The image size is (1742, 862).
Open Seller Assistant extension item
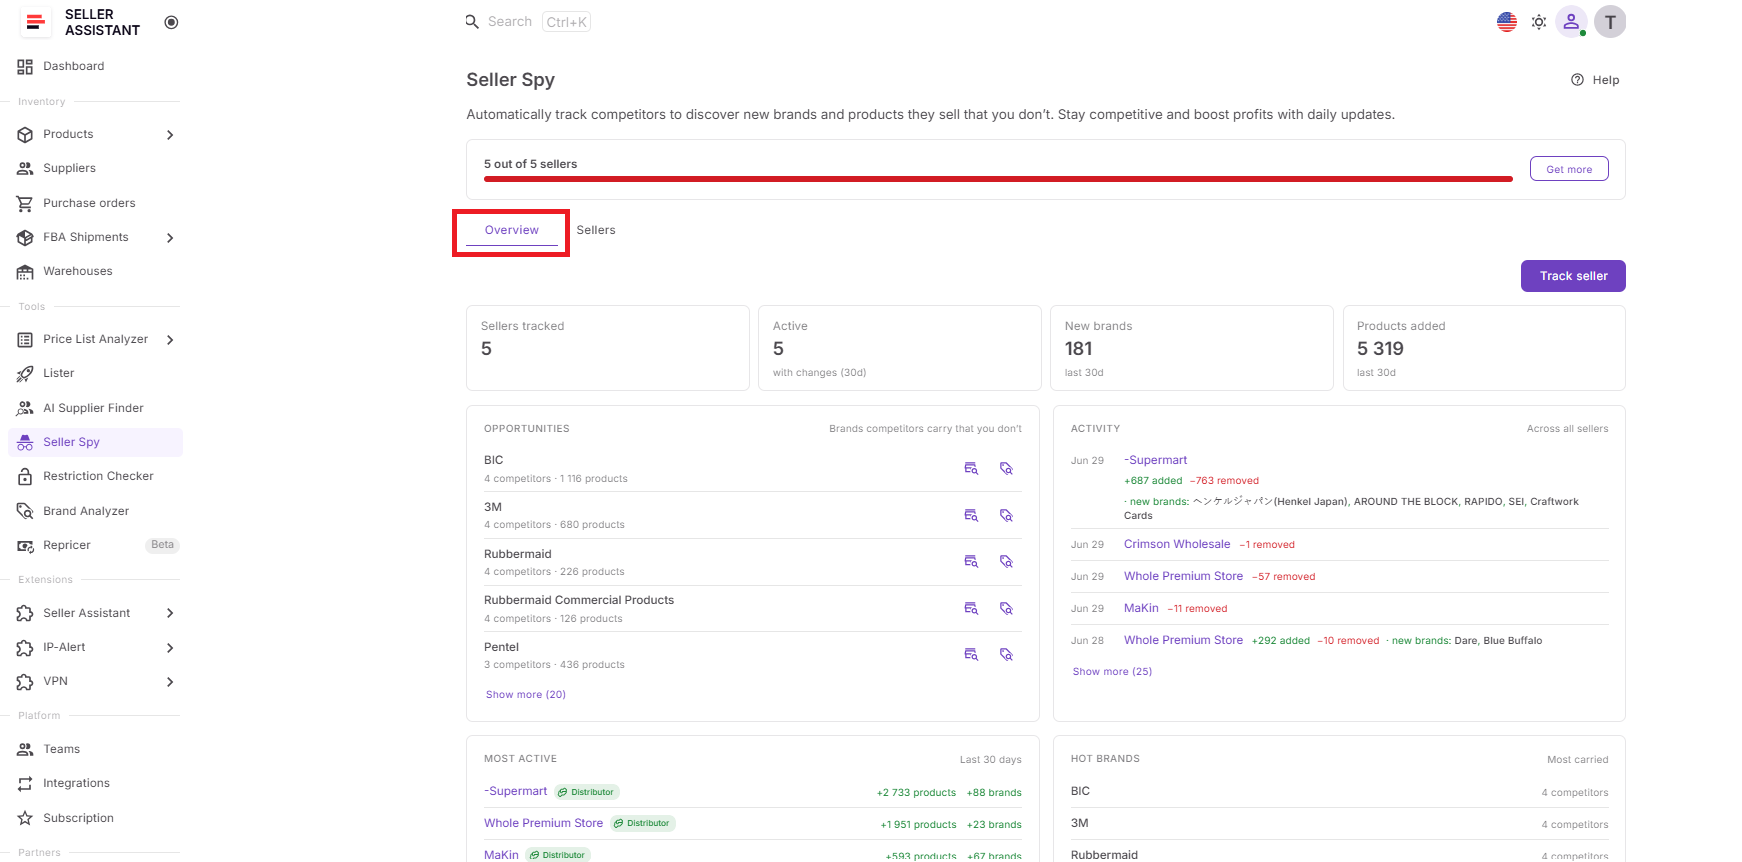[86, 613]
